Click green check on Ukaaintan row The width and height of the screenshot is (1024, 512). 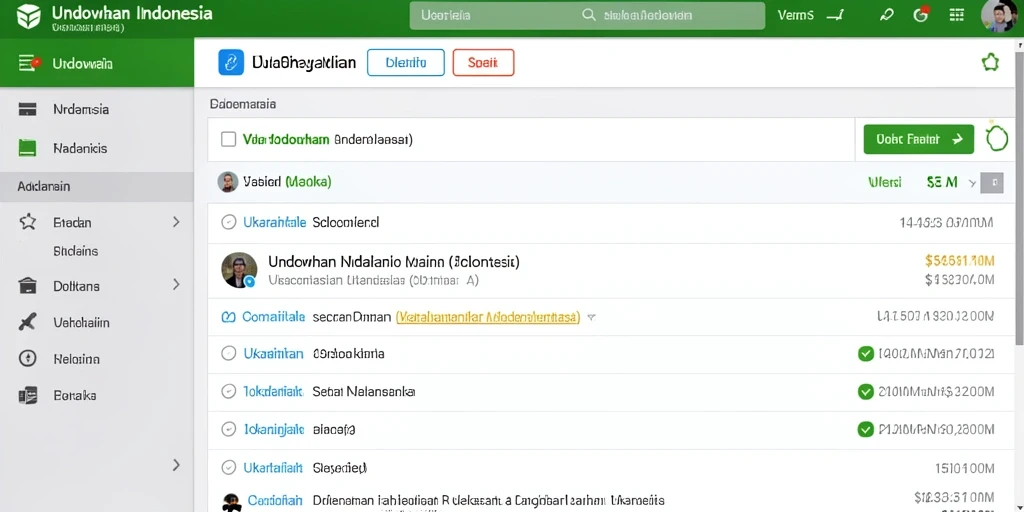click(865, 354)
